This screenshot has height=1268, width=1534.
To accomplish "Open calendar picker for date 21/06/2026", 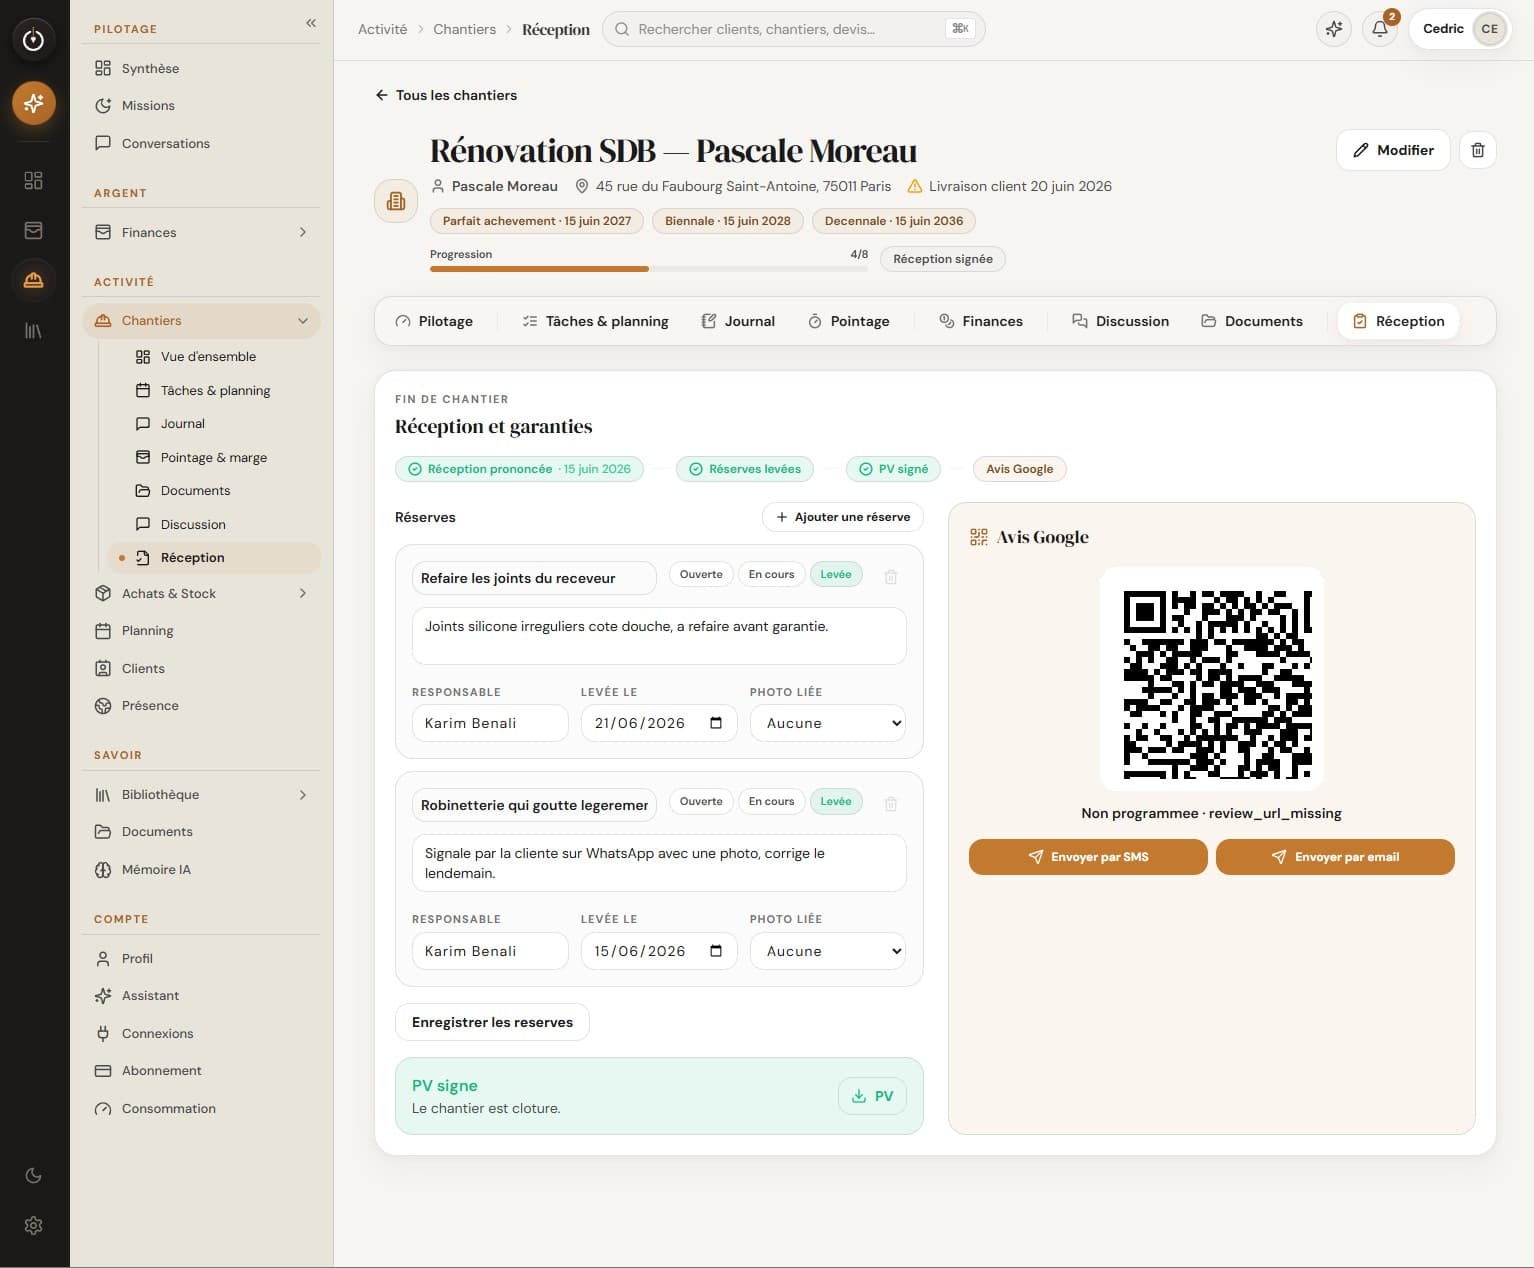I will [x=716, y=723].
